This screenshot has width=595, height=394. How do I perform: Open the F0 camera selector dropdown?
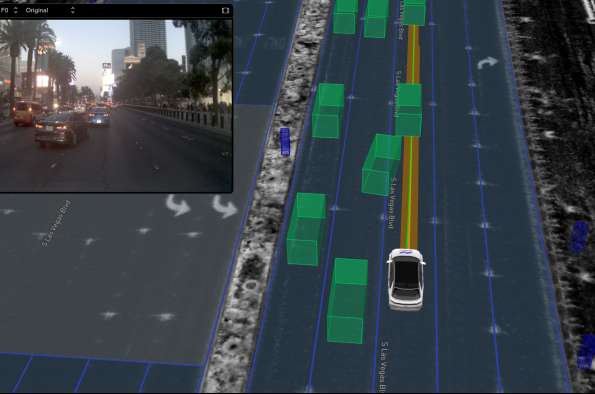(x=9, y=10)
